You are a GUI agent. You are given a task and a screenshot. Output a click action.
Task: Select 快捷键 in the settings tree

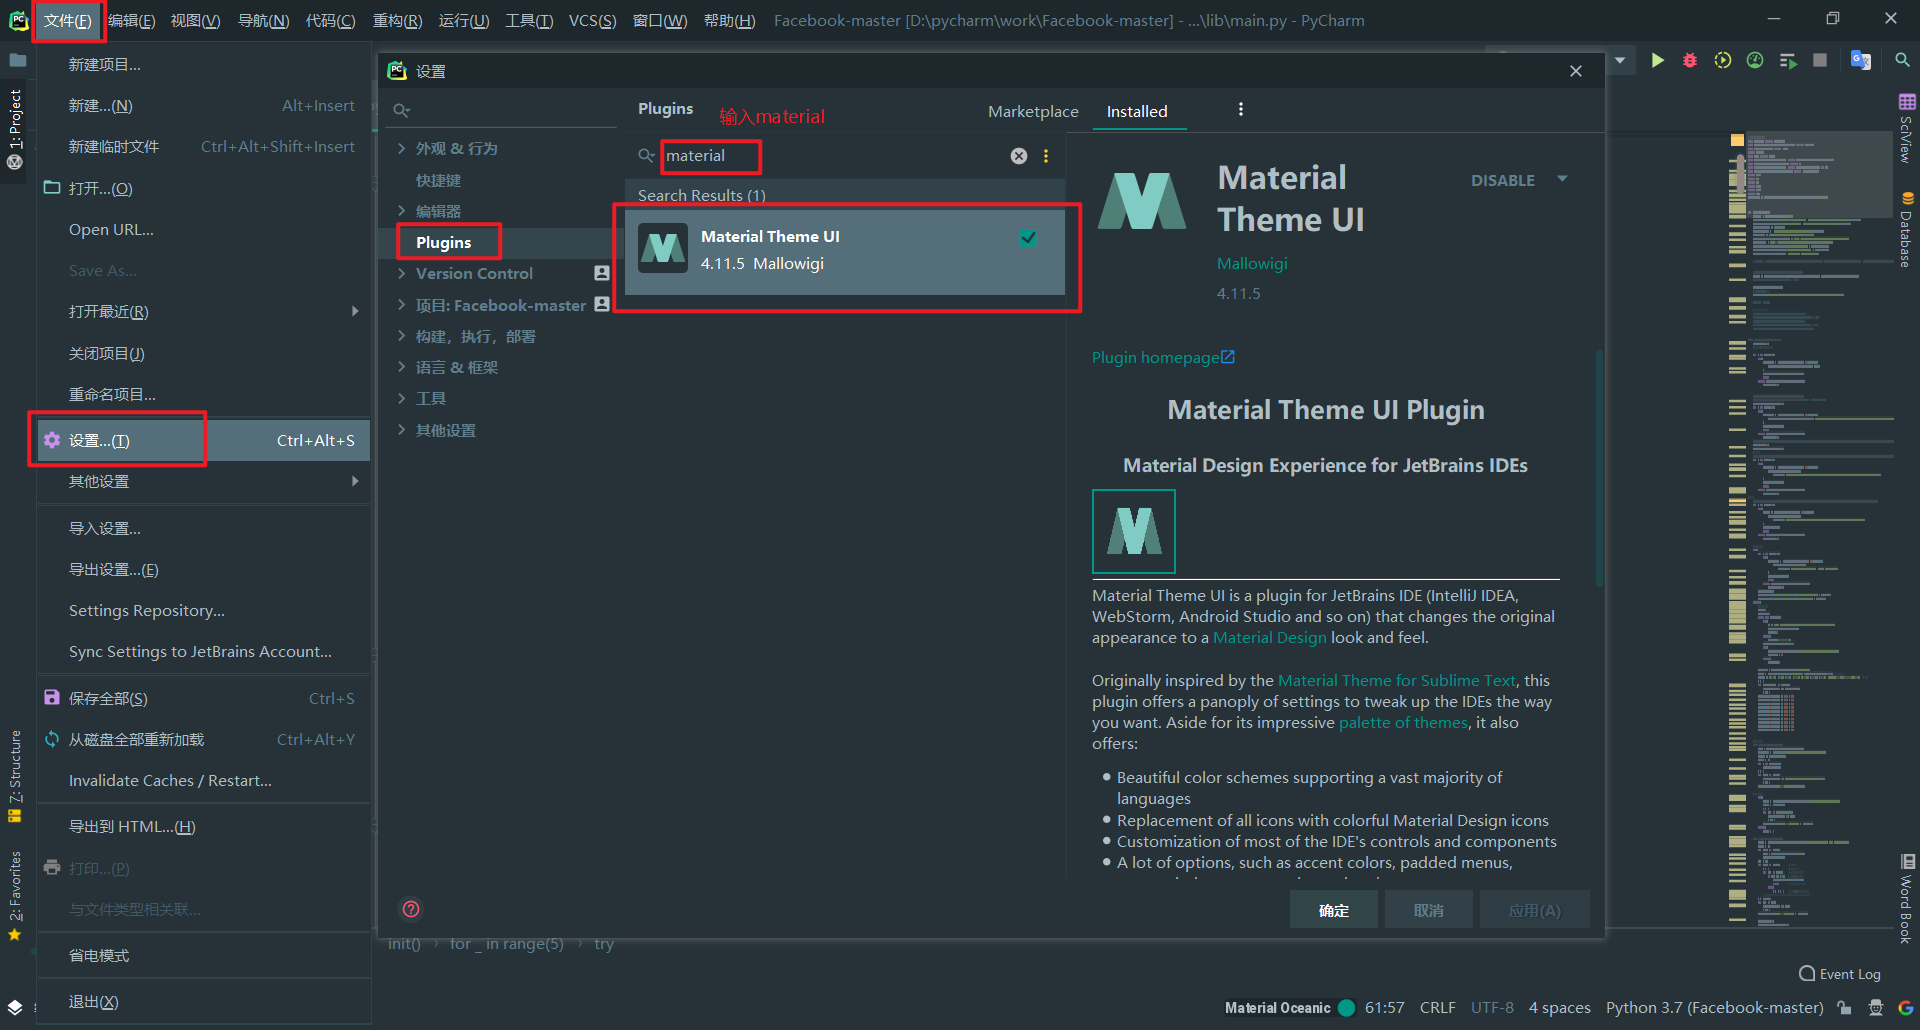438,180
